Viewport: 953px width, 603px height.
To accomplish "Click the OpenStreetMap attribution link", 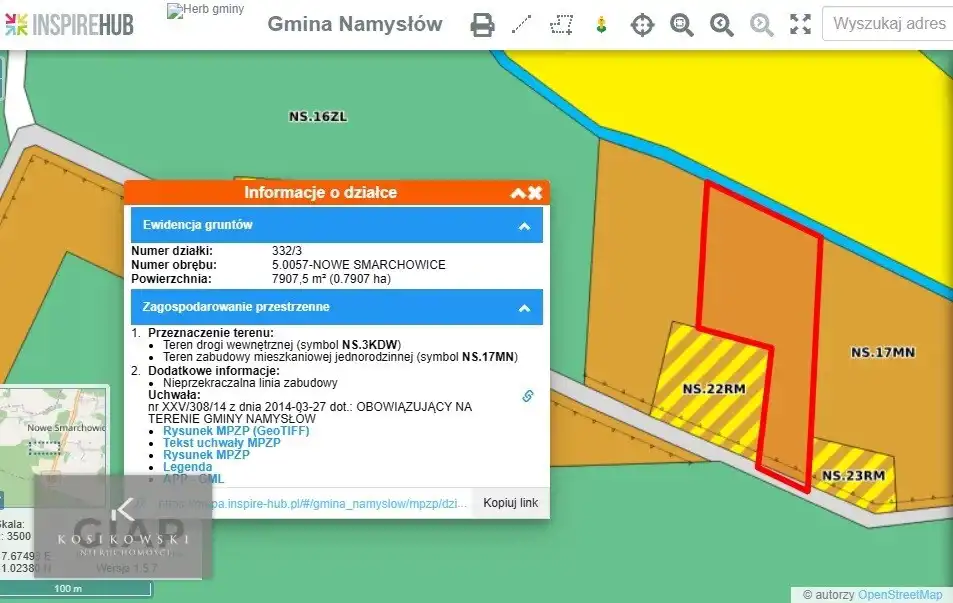I will (x=899, y=594).
